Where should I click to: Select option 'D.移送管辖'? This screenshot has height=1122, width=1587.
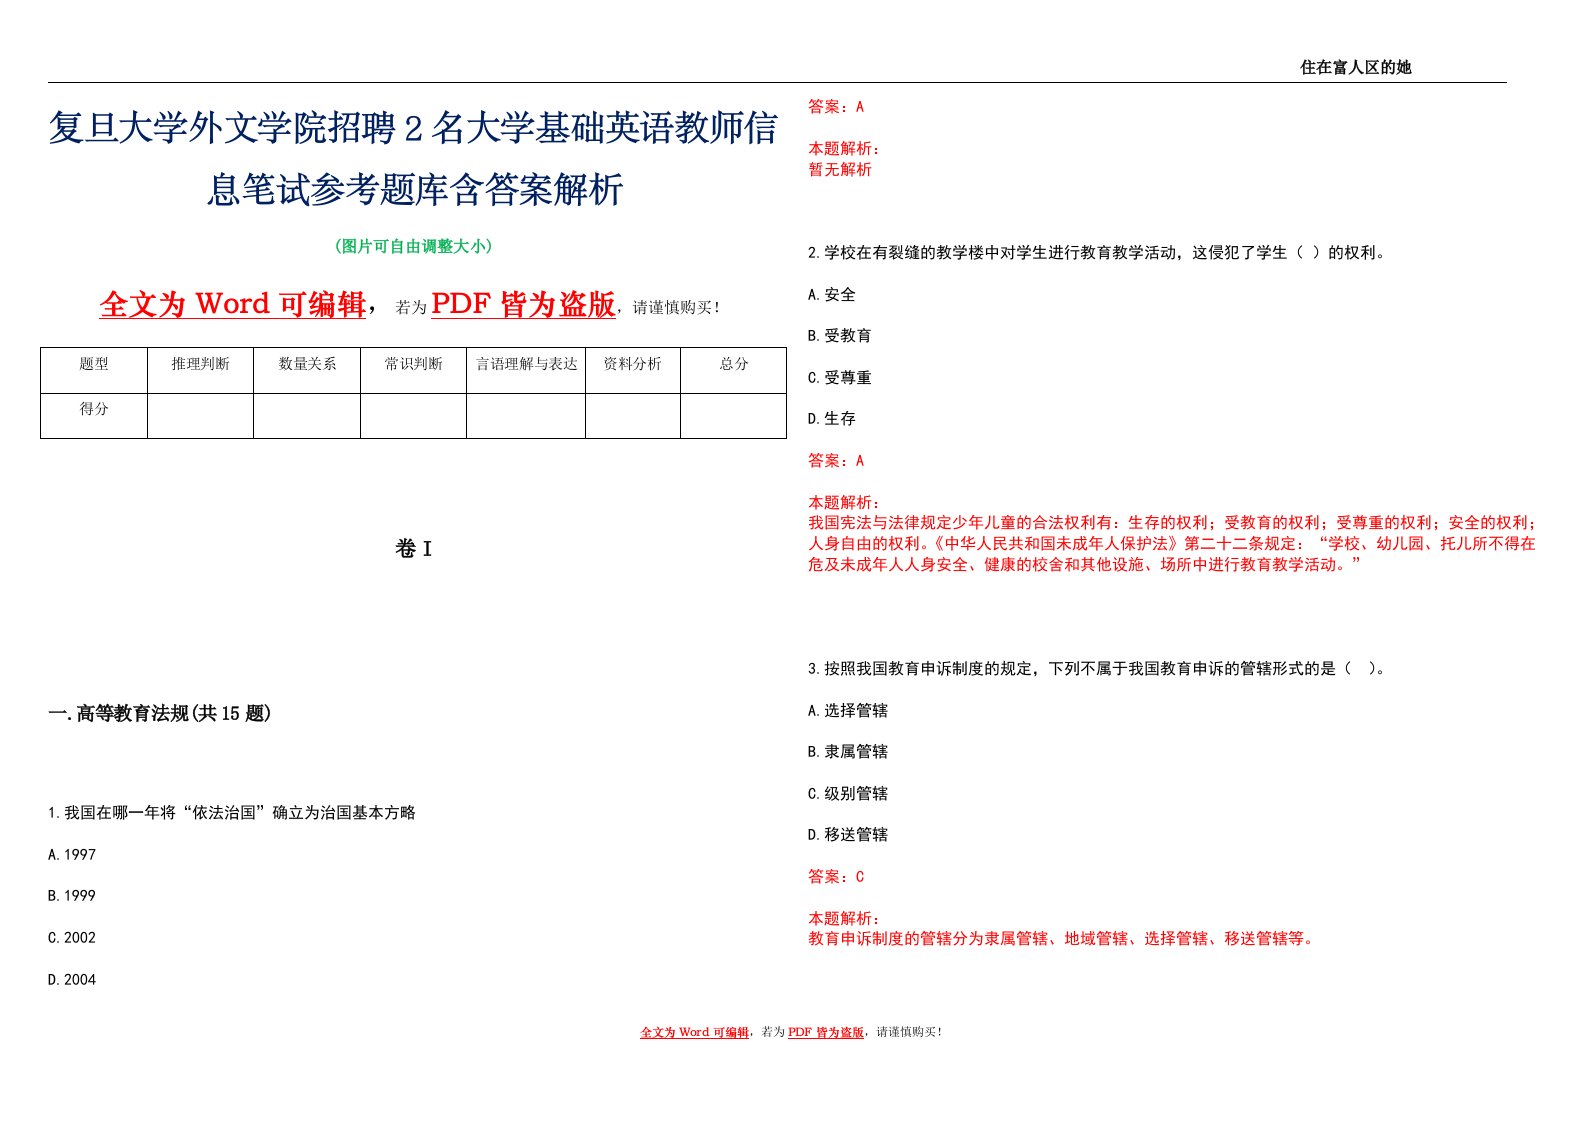(848, 835)
